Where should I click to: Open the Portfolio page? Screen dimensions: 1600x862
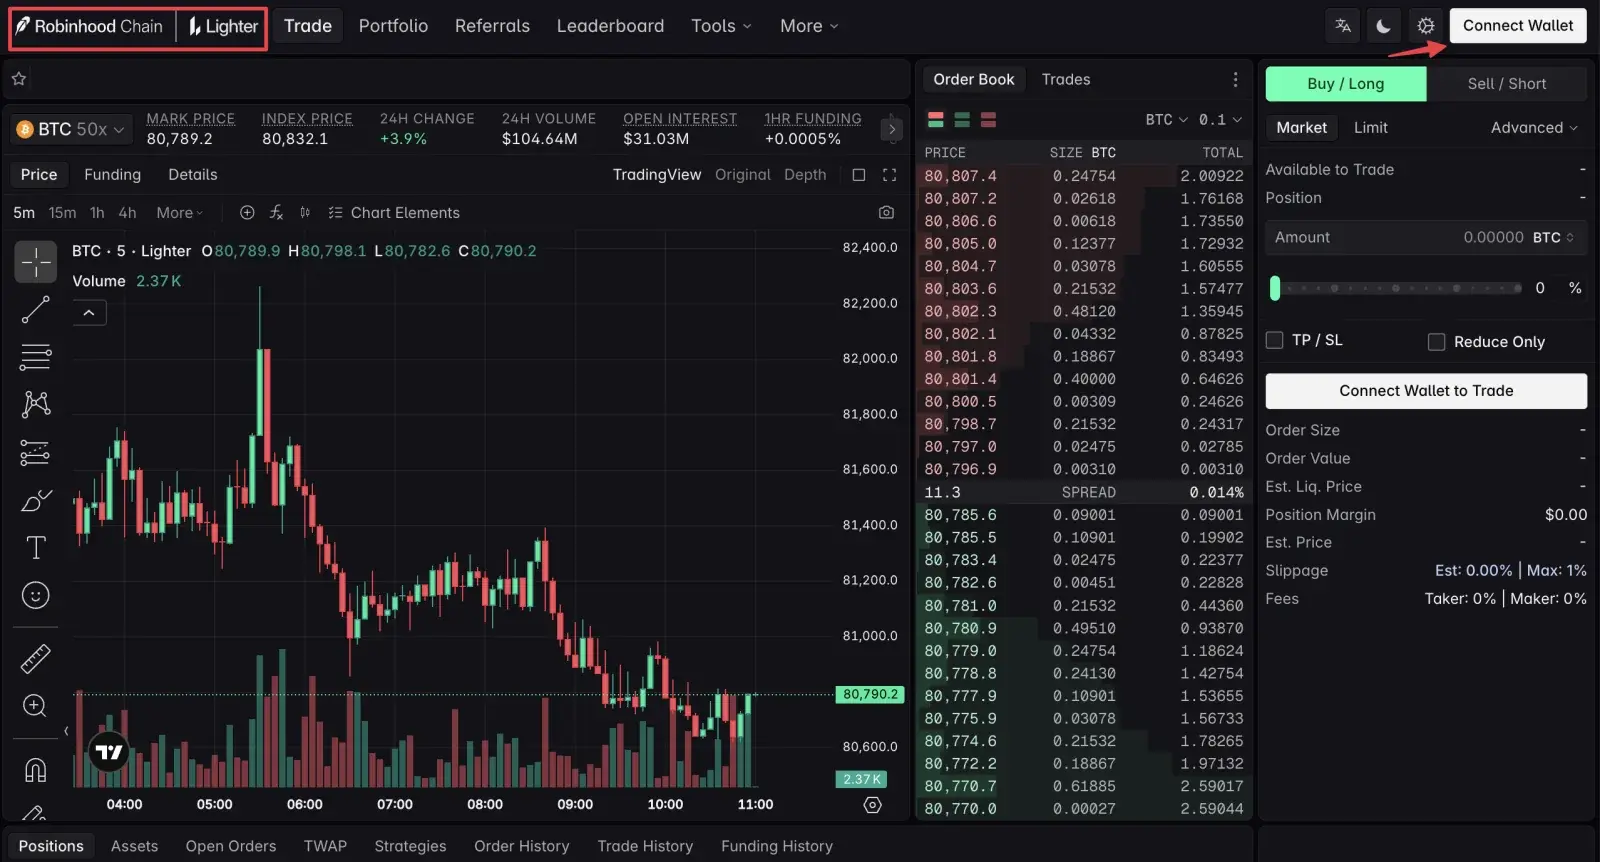point(393,26)
